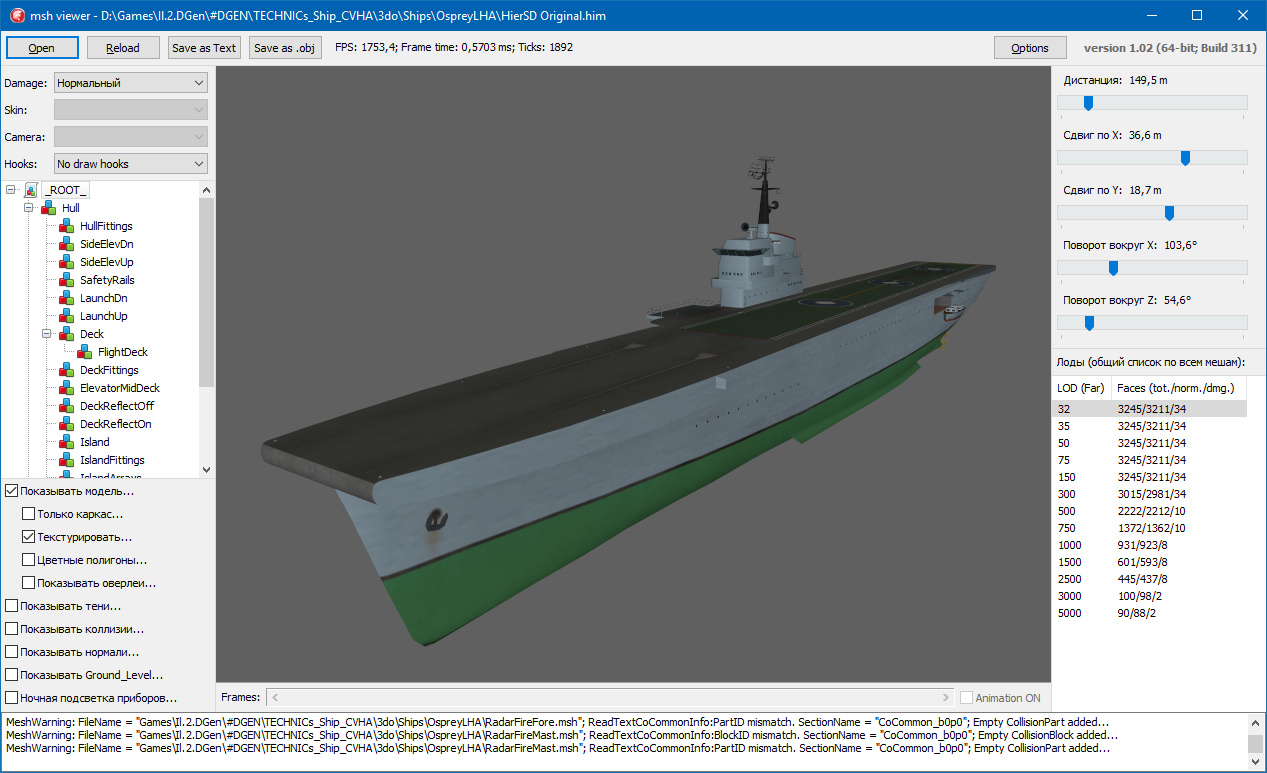Click the Island mesh icon
Image resolution: width=1267 pixels, height=773 pixels.
(67, 442)
